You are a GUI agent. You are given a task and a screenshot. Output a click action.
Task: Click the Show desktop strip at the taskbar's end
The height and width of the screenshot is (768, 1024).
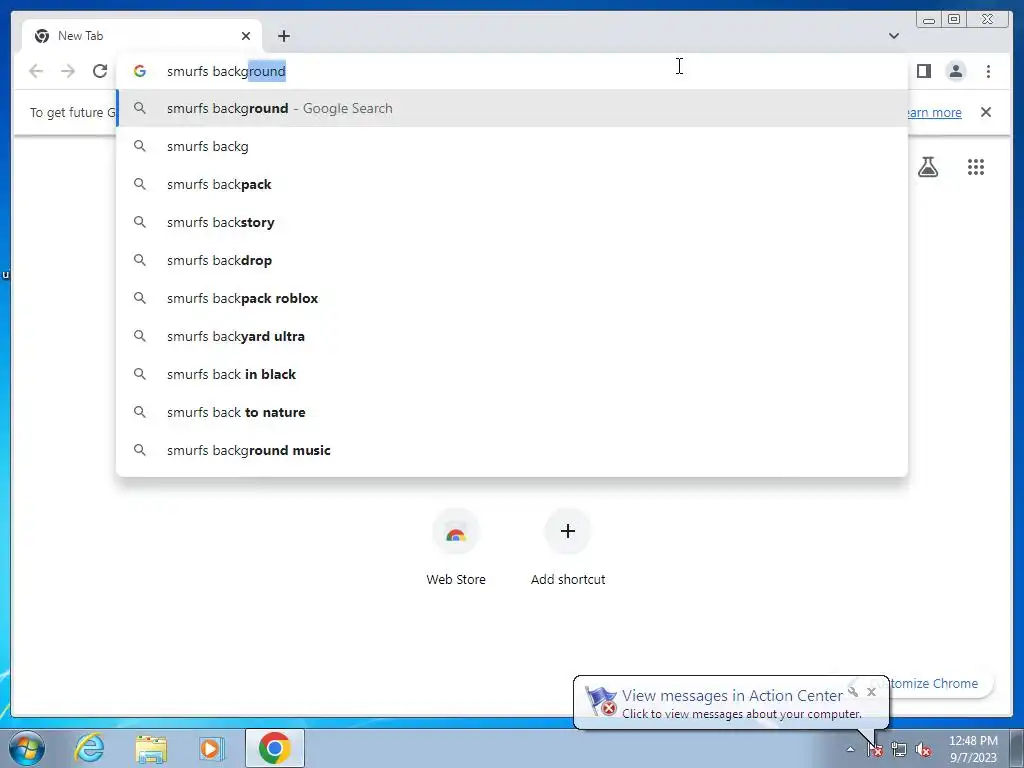1018,748
